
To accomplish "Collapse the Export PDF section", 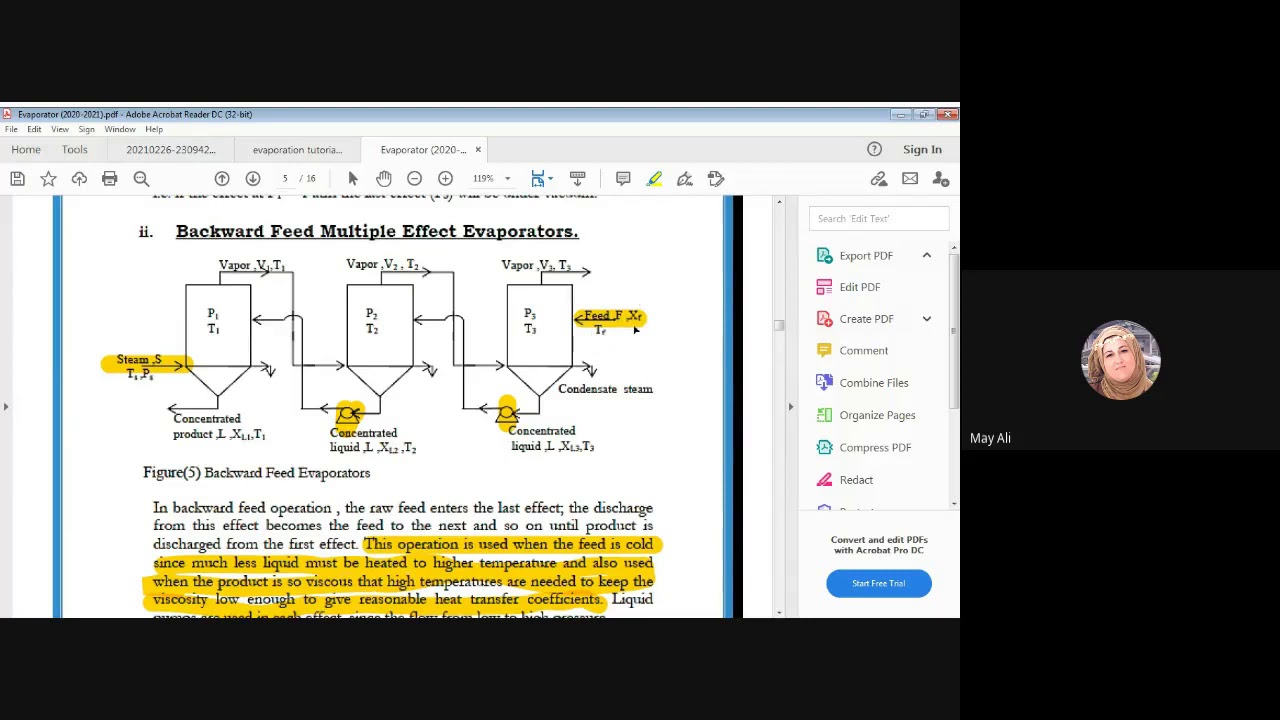I will 927,256.
